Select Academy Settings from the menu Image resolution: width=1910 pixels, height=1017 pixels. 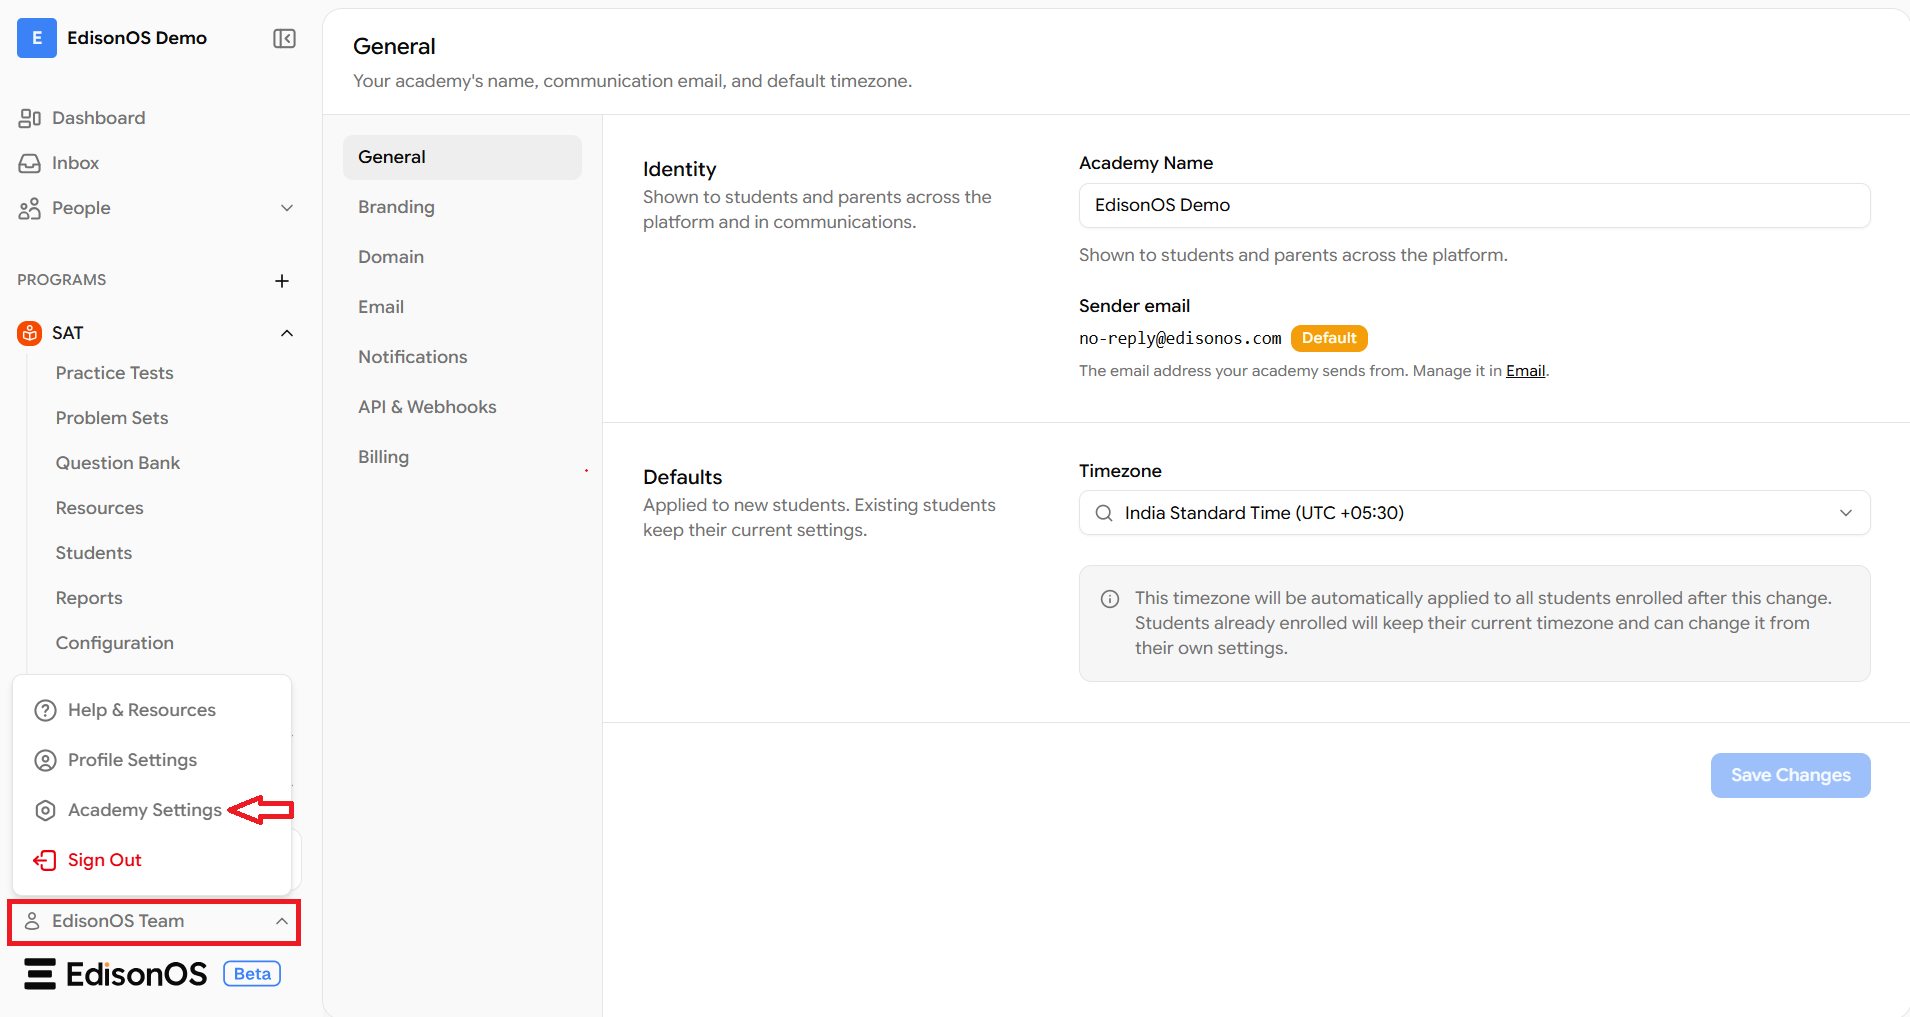click(x=145, y=810)
